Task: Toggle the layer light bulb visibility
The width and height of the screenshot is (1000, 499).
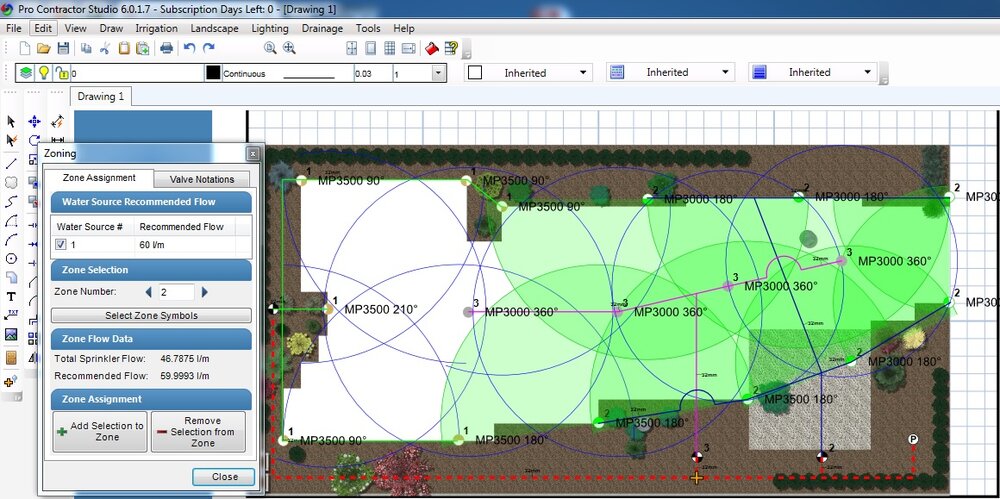Action: click(x=44, y=73)
